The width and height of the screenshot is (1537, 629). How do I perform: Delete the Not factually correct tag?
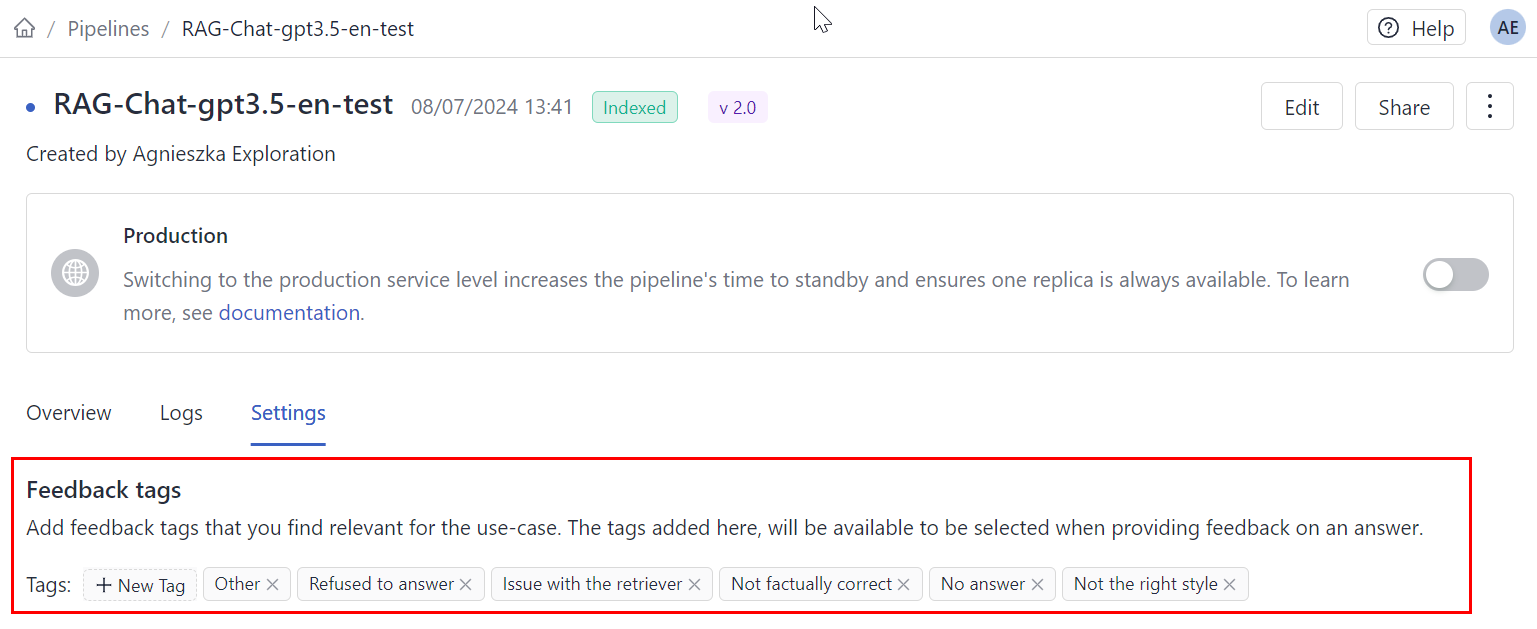pos(903,584)
